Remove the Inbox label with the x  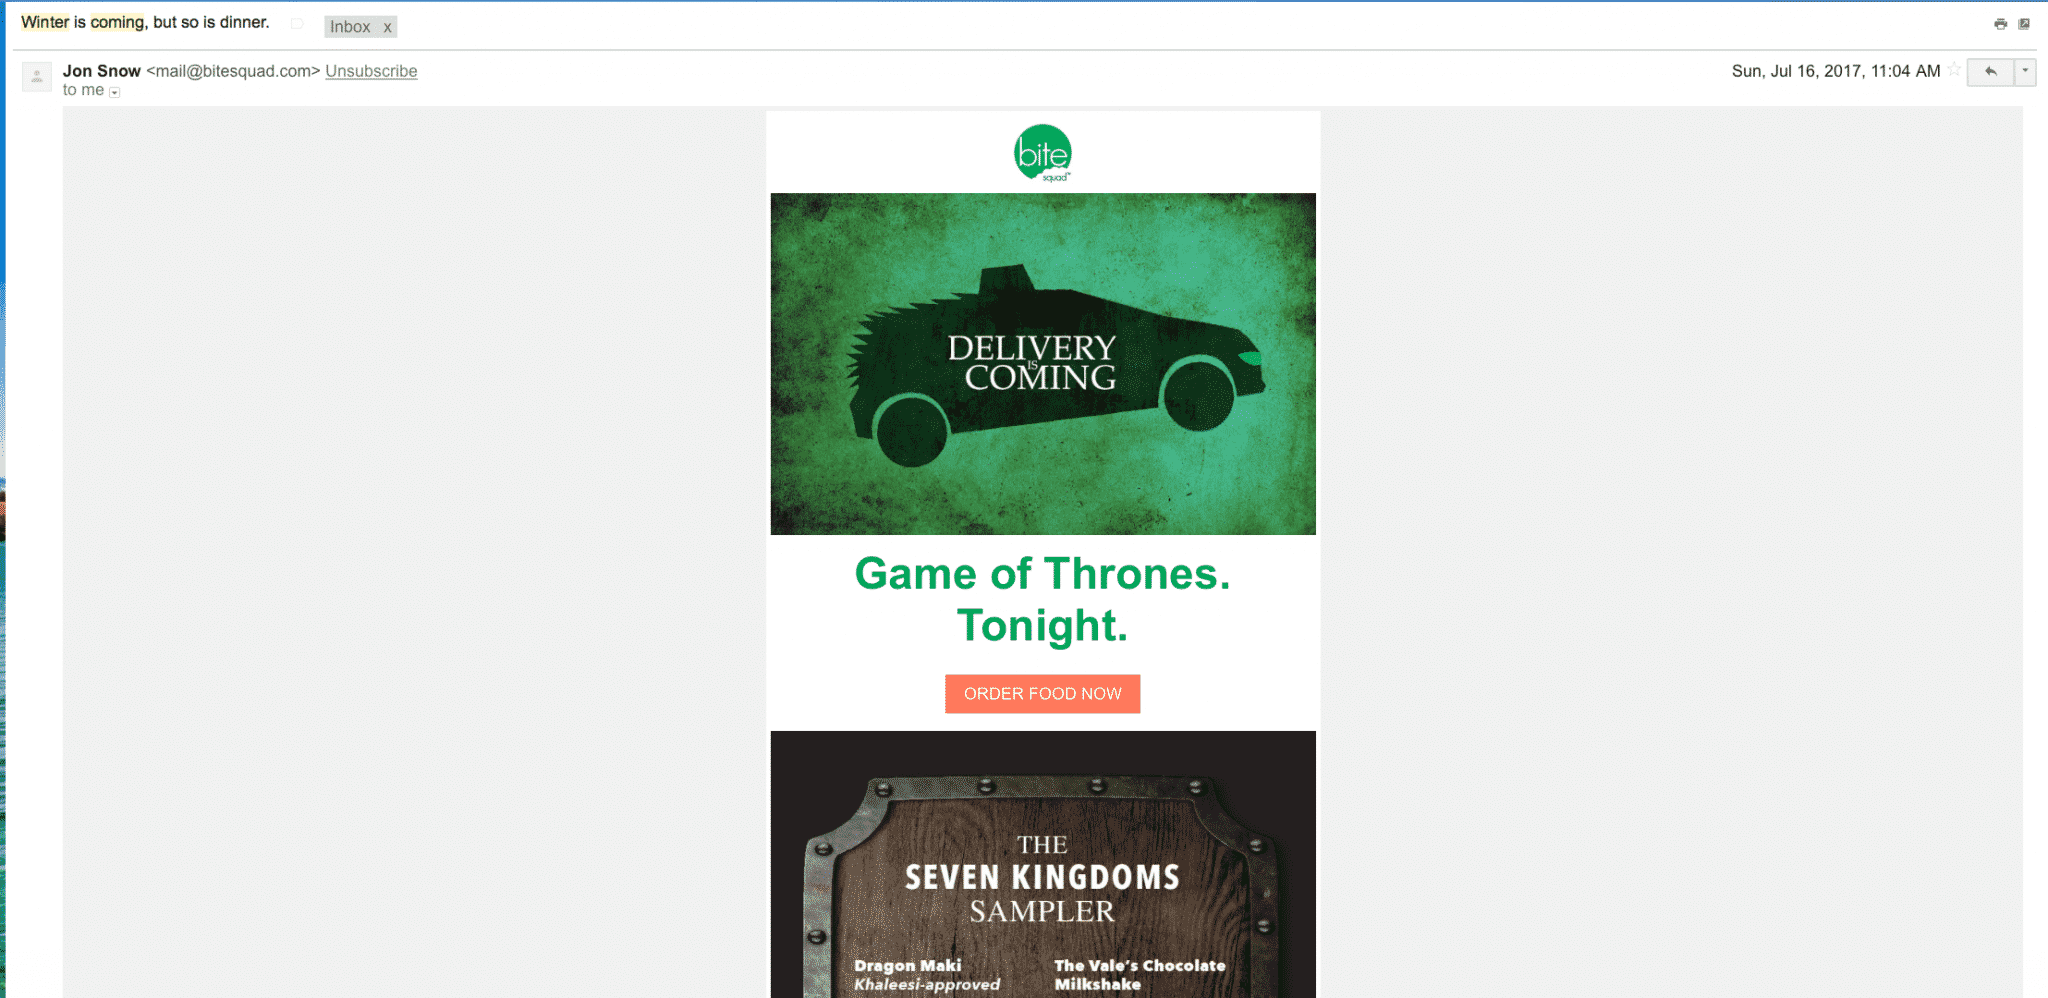click(387, 27)
